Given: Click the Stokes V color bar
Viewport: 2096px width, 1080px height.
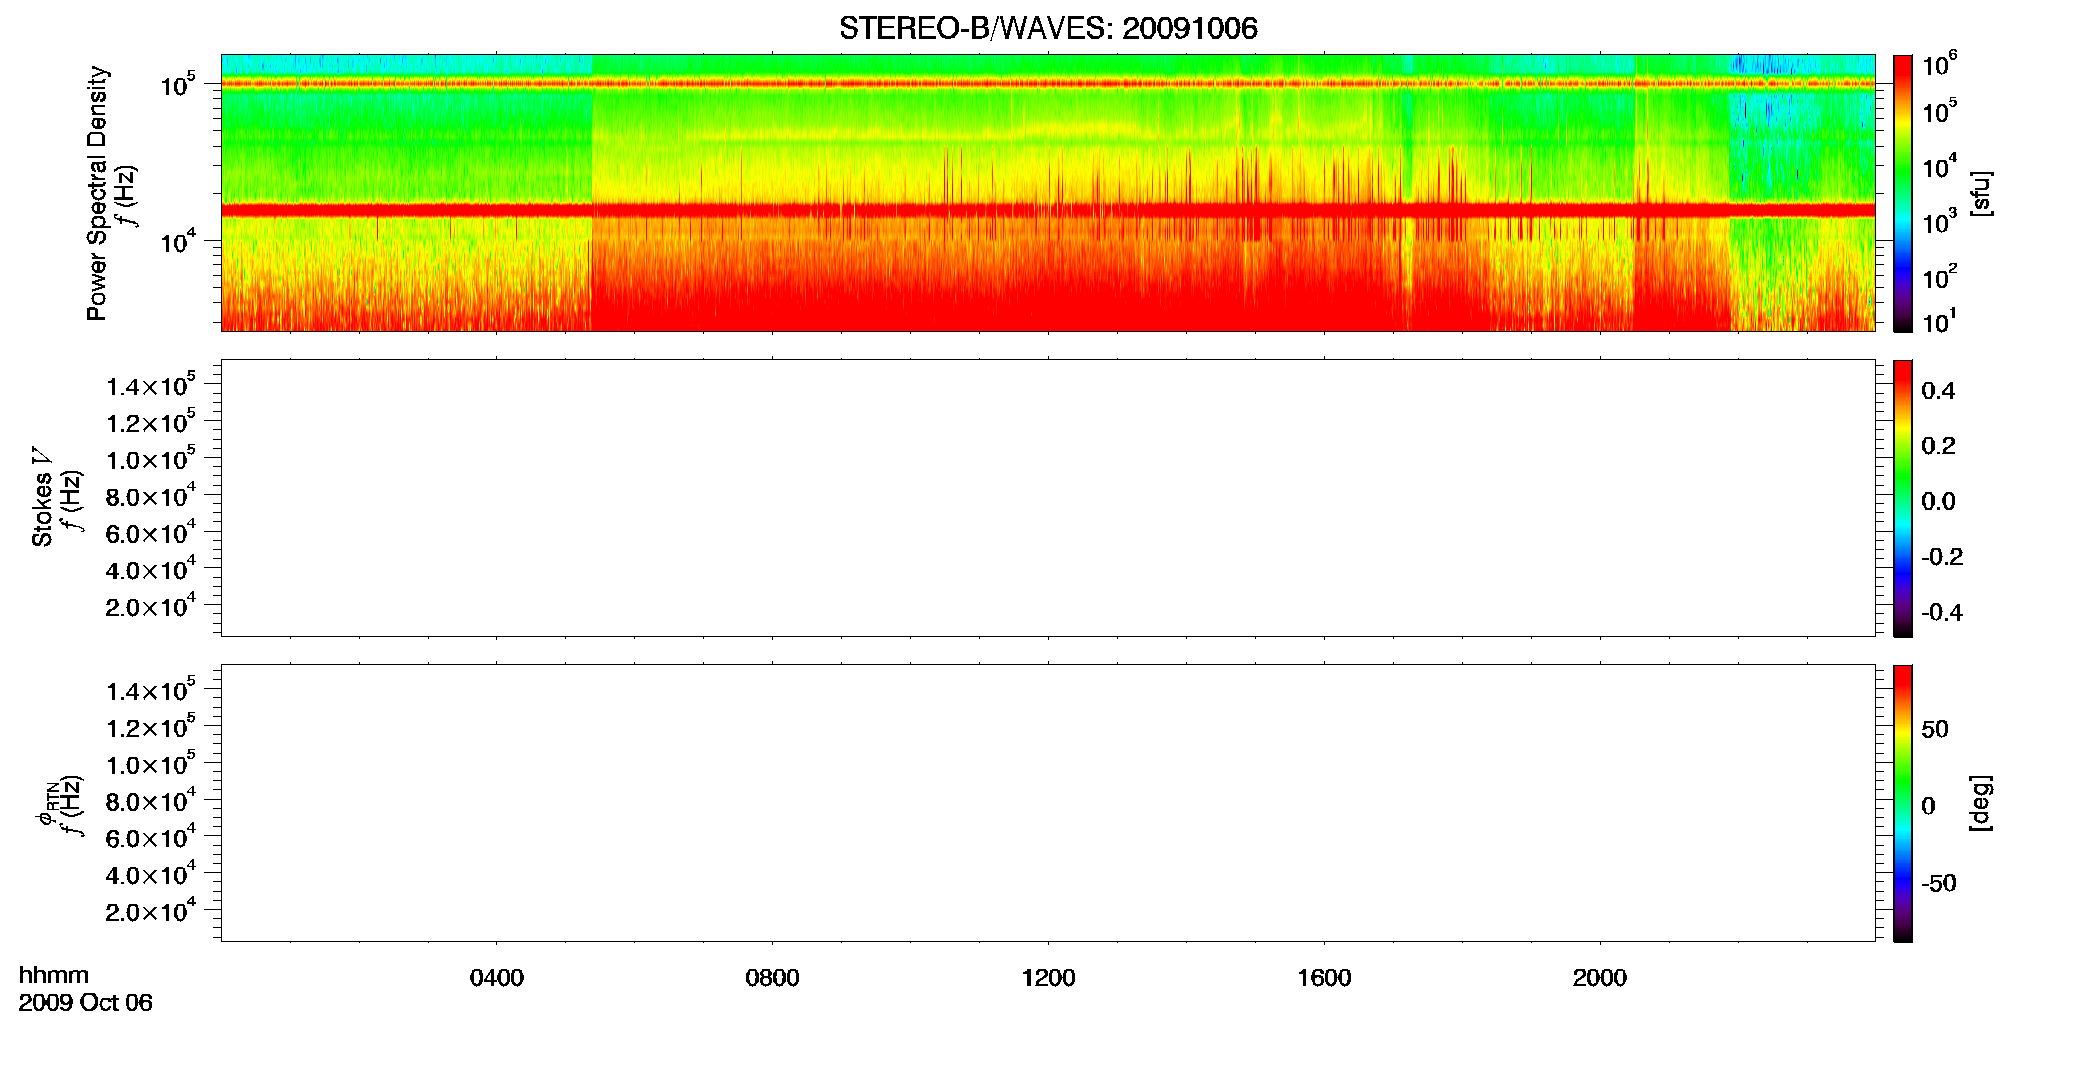Looking at the screenshot, I should [x=1903, y=498].
